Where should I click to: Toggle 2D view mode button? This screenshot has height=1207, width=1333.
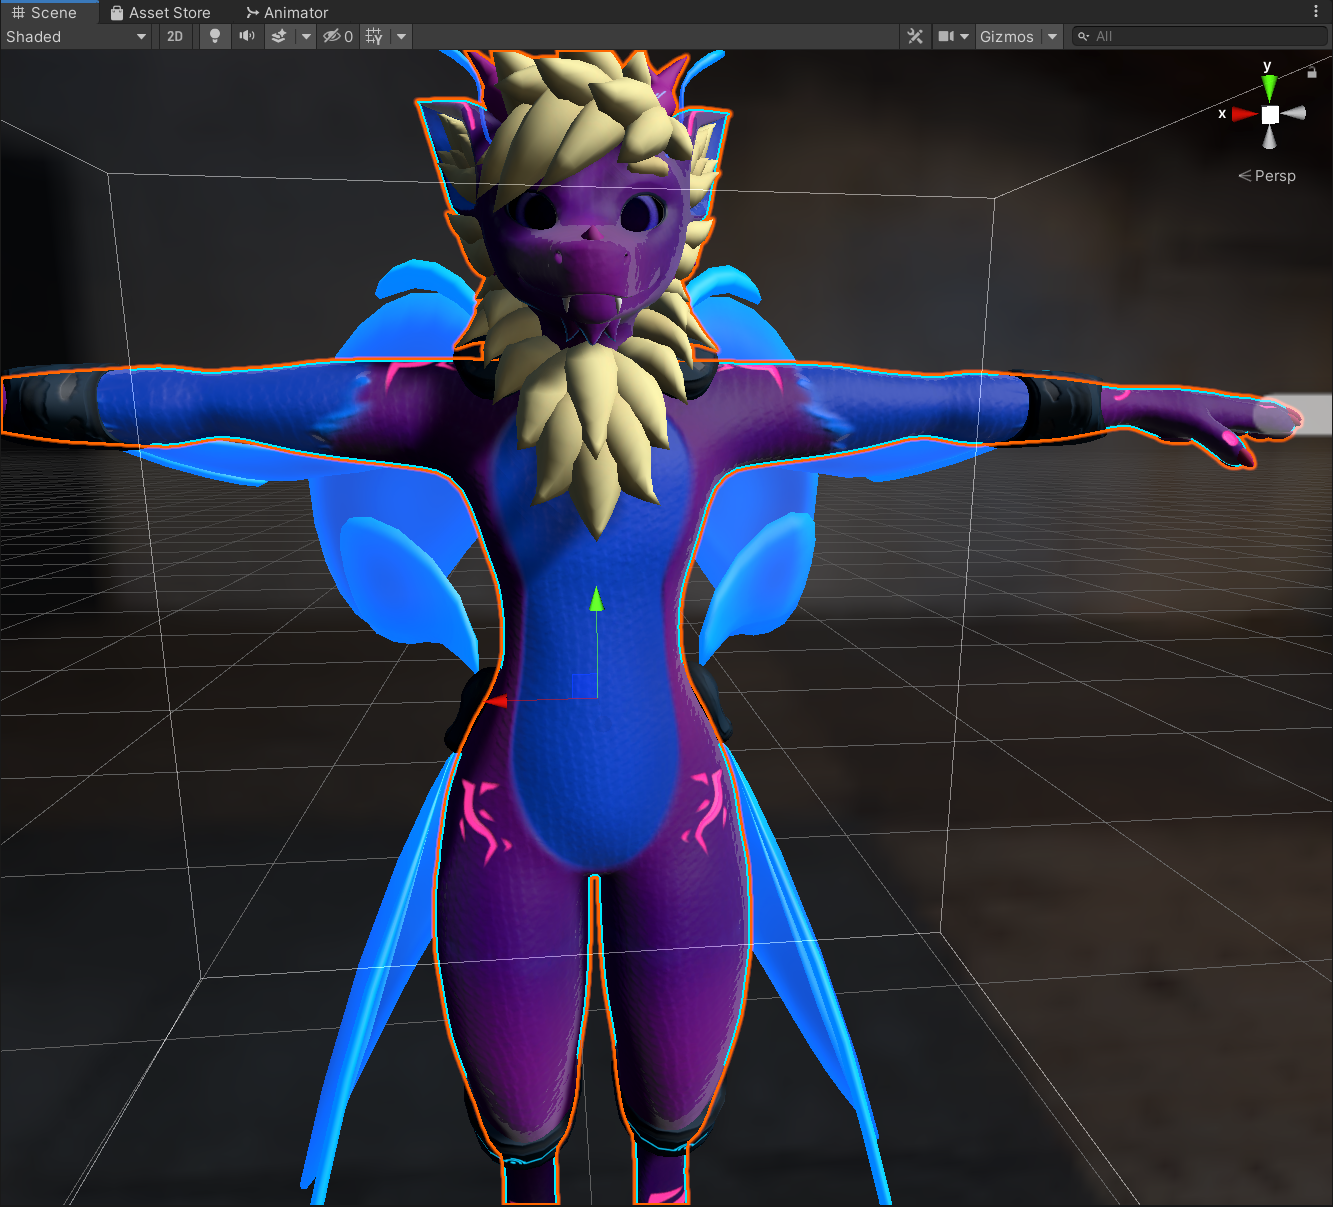175,36
